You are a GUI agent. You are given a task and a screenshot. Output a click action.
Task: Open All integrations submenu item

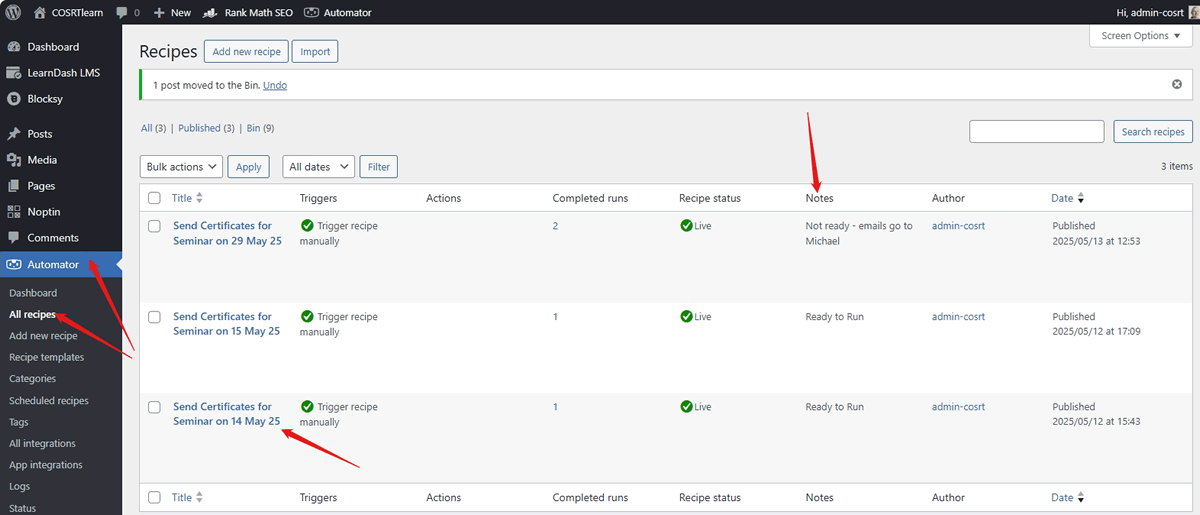42,444
